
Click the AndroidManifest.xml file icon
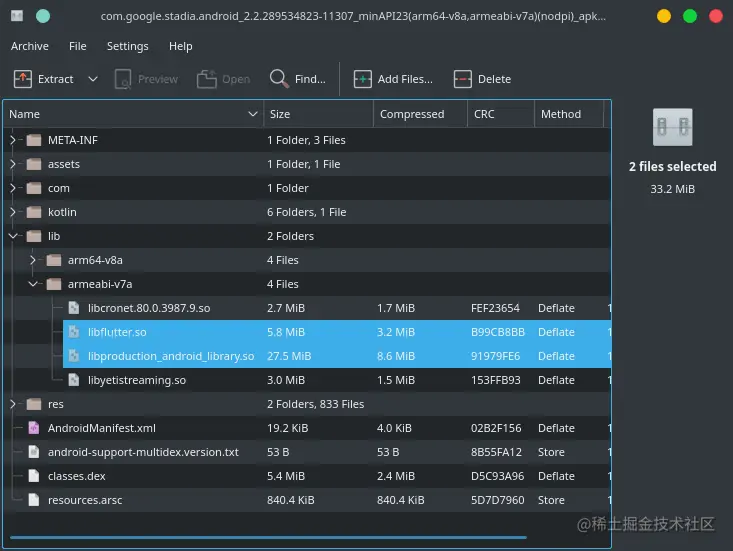tap(34, 428)
